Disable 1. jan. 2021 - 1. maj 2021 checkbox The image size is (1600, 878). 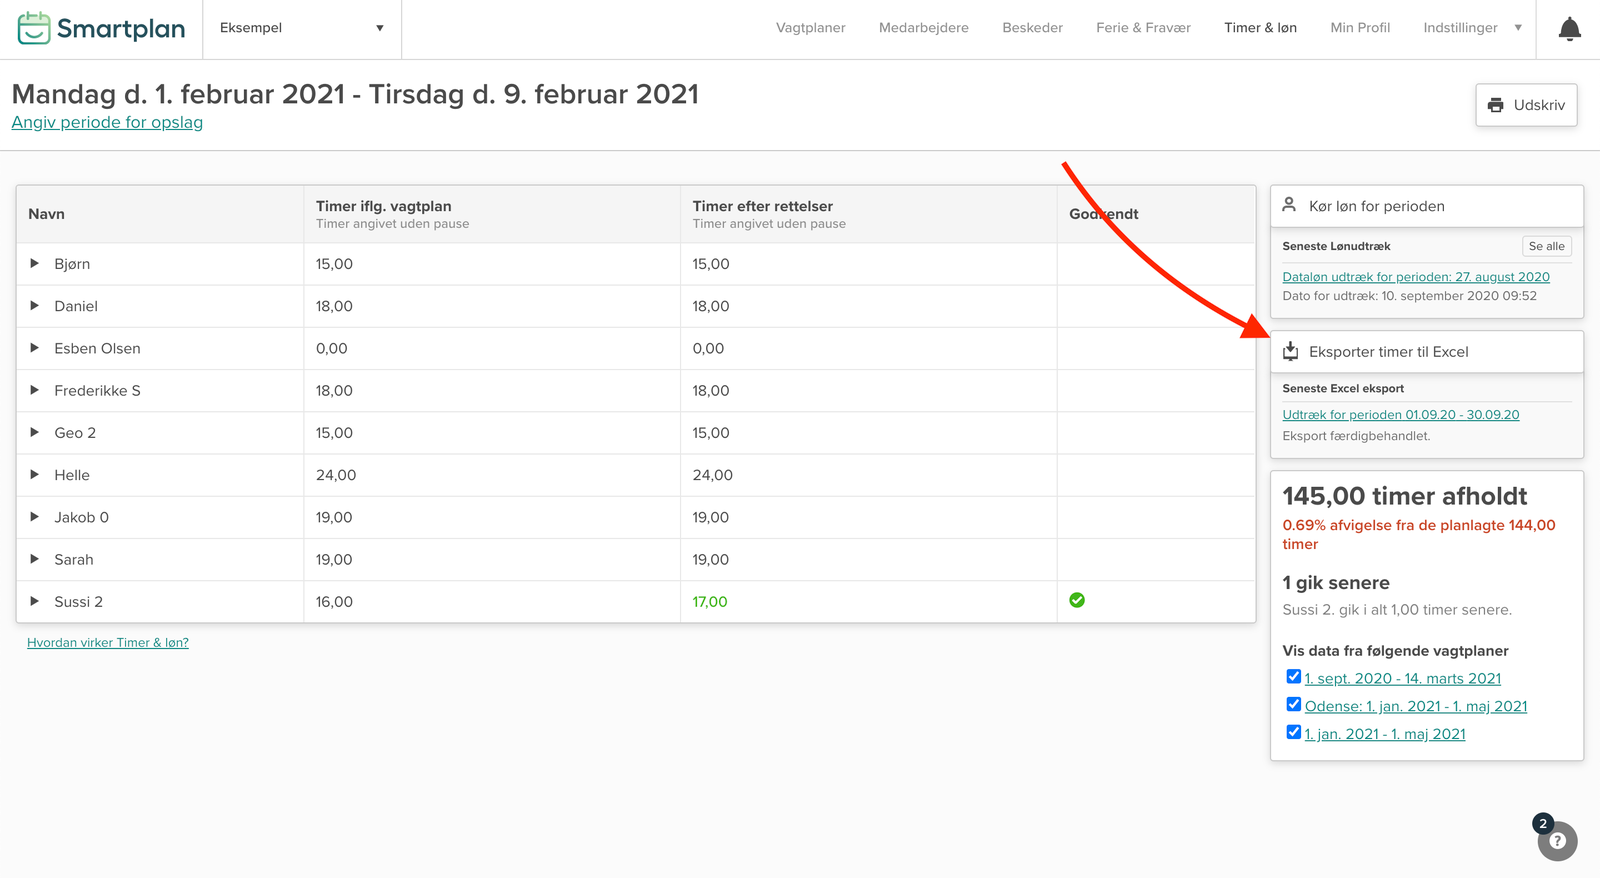coord(1293,733)
